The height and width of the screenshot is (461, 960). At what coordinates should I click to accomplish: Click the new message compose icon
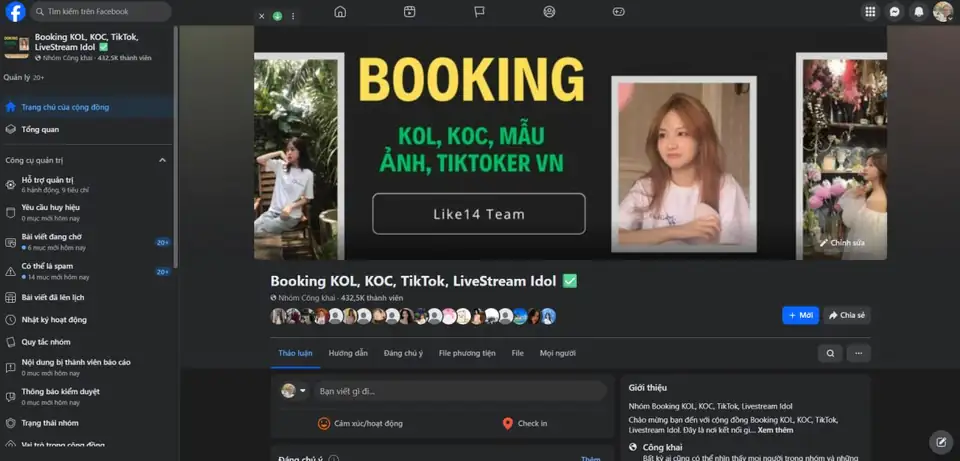(941, 442)
